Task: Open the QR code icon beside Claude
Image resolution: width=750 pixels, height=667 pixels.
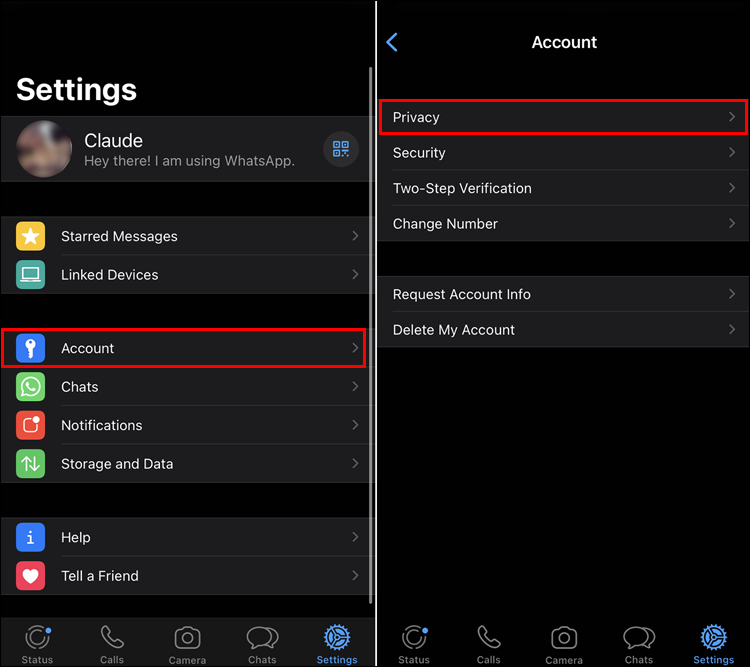Action: coord(341,149)
